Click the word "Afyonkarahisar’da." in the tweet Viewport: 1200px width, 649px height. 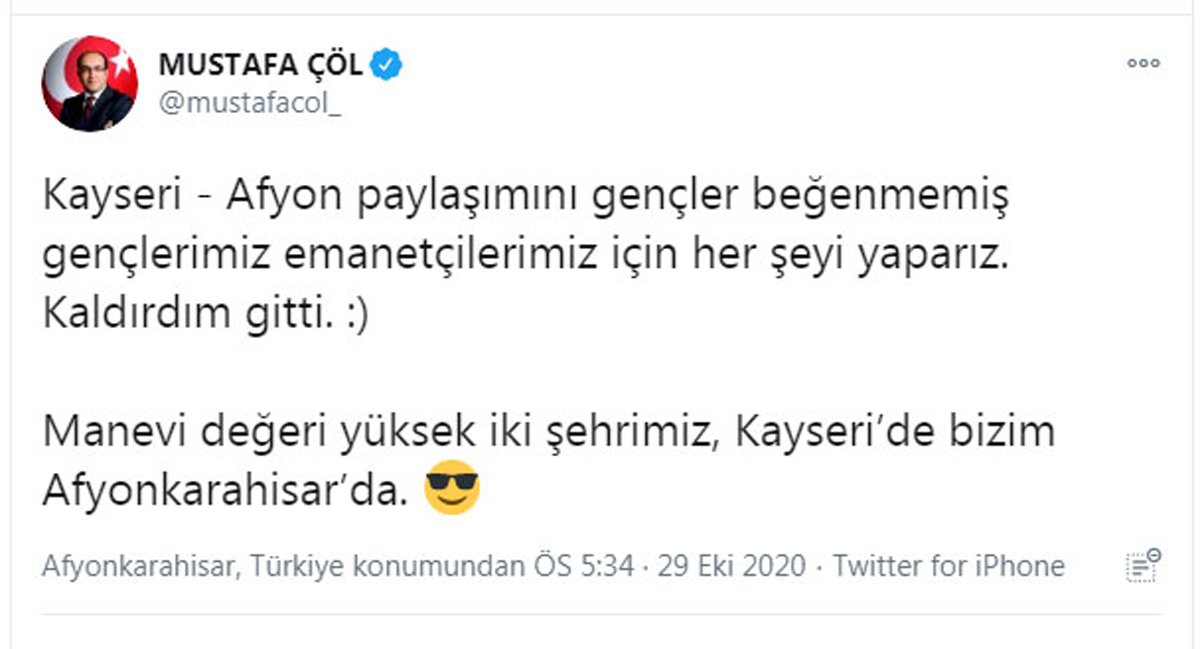tap(225, 488)
